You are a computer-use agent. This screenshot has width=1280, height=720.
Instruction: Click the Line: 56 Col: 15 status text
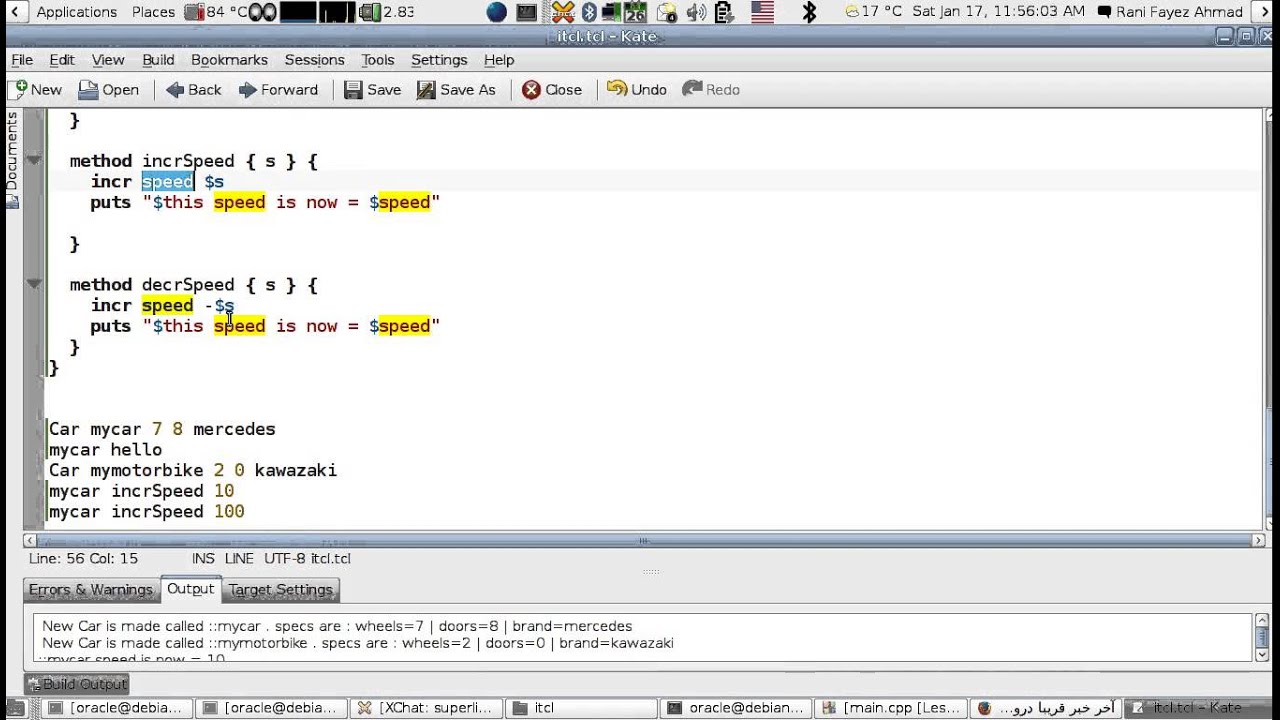point(84,559)
